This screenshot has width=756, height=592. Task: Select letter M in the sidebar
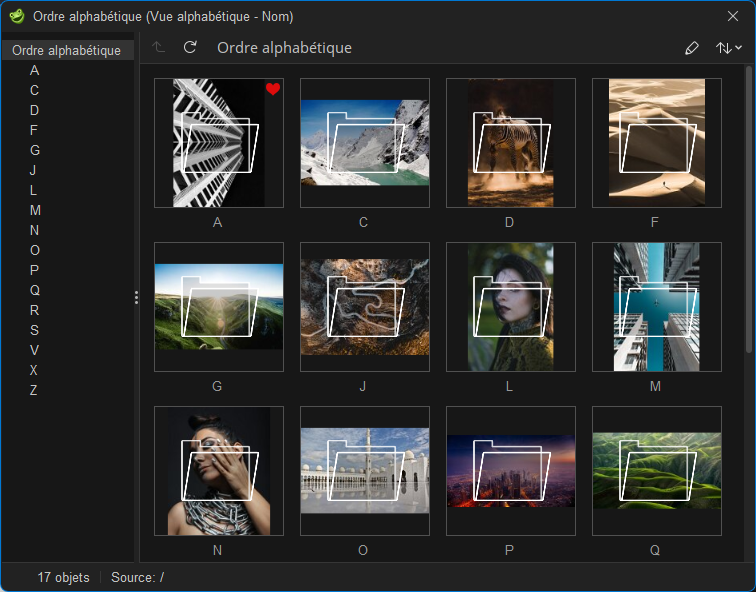click(x=35, y=210)
